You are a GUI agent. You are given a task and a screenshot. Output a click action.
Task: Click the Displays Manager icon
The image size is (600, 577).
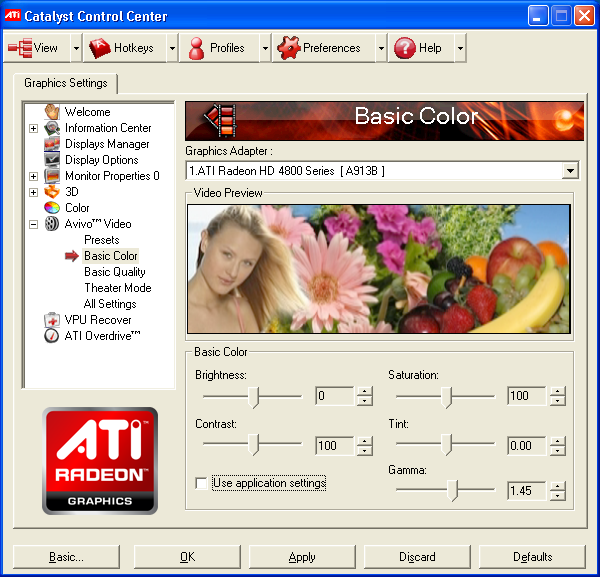[x=52, y=144]
